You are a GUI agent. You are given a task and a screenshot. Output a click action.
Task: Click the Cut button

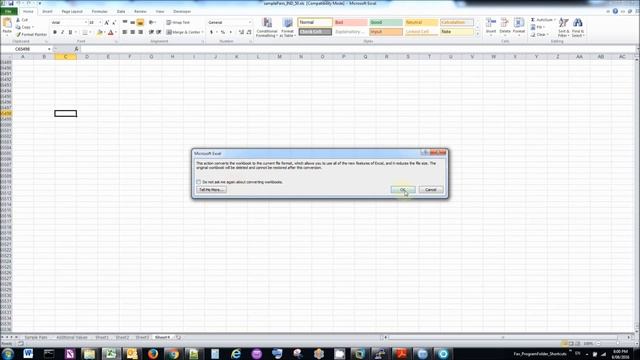tap(22, 20)
